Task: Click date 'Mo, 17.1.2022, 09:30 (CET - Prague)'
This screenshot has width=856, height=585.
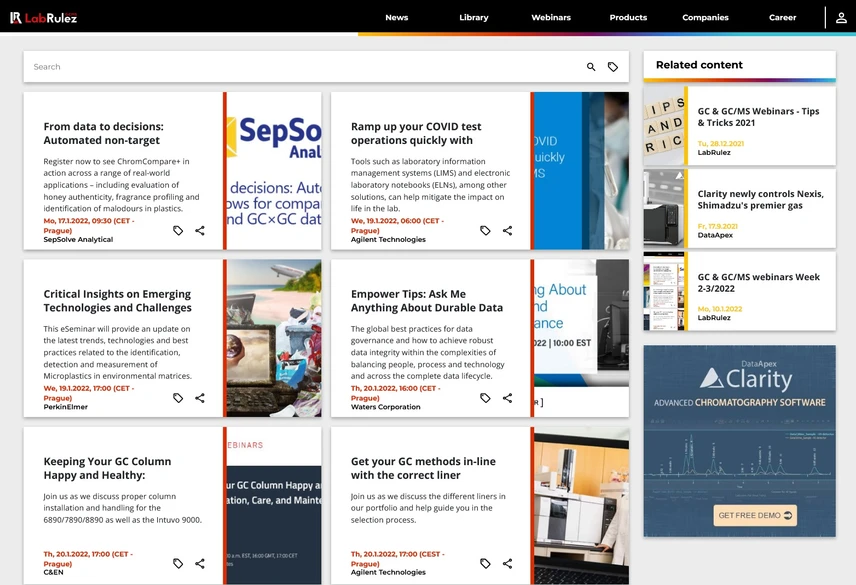Action: tap(88, 225)
